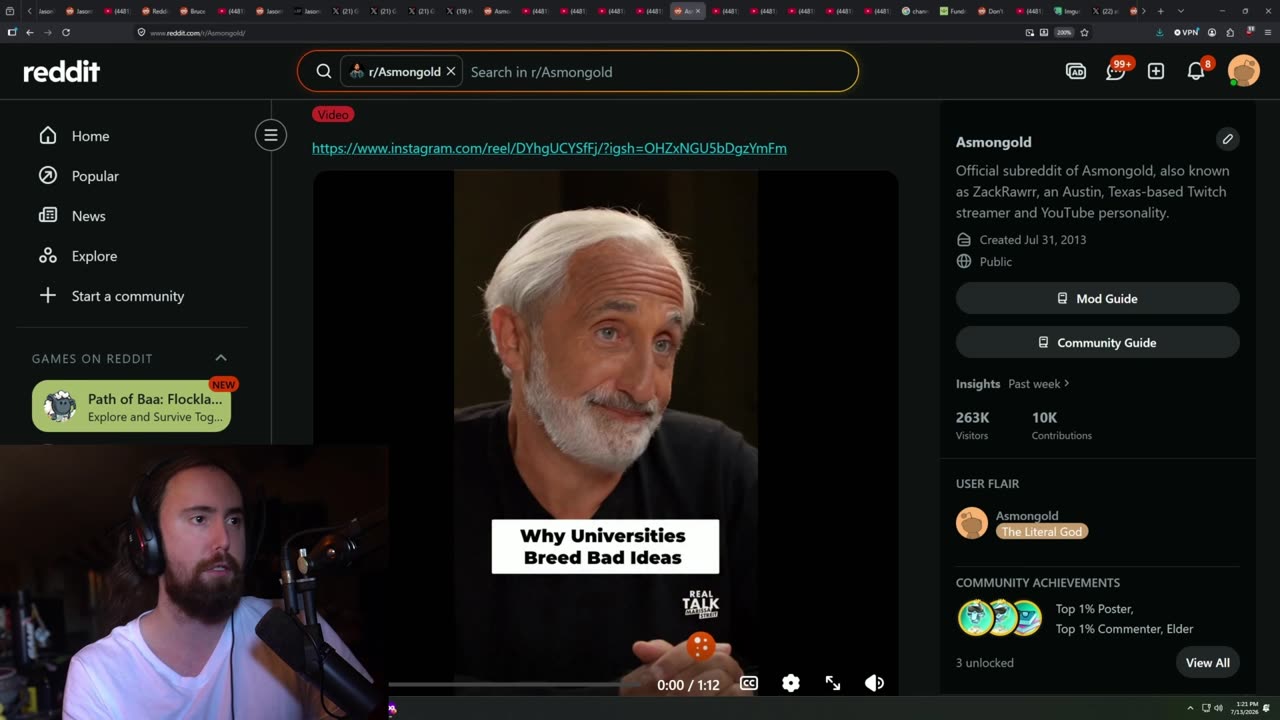Viewport: 1280px width, 720px height.
Task: Reset the 200% zoom indicator
Action: click(1064, 32)
